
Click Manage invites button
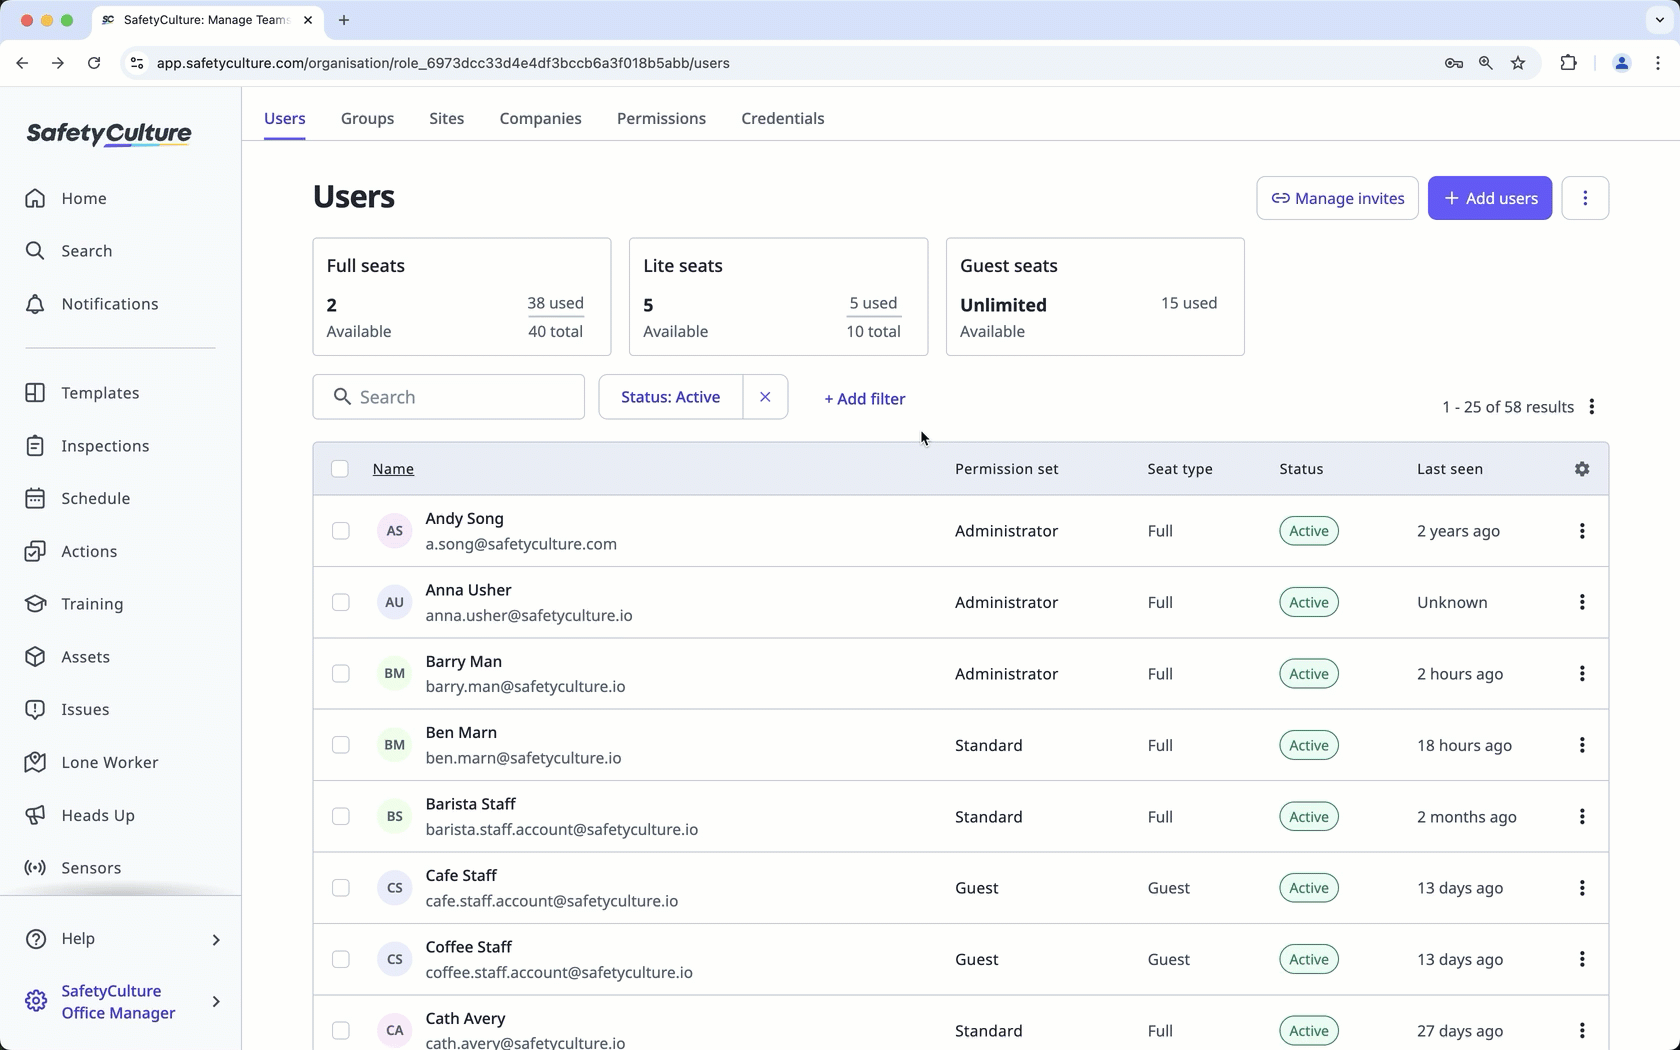tap(1337, 198)
